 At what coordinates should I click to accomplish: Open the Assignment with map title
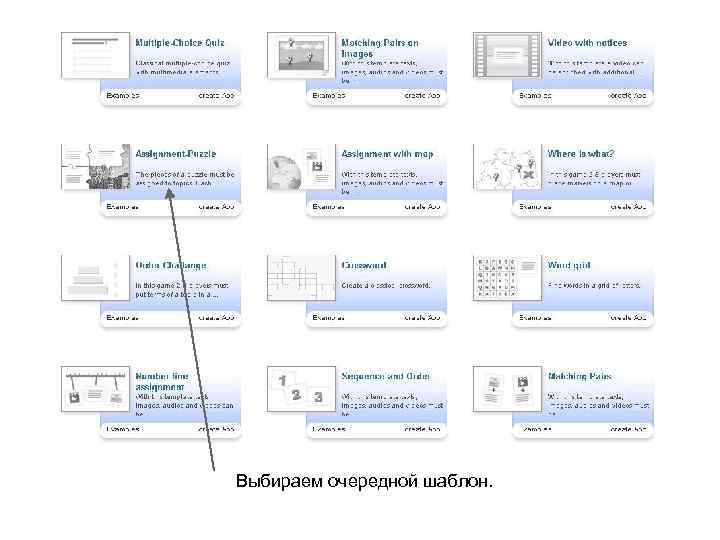click(x=387, y=154)
